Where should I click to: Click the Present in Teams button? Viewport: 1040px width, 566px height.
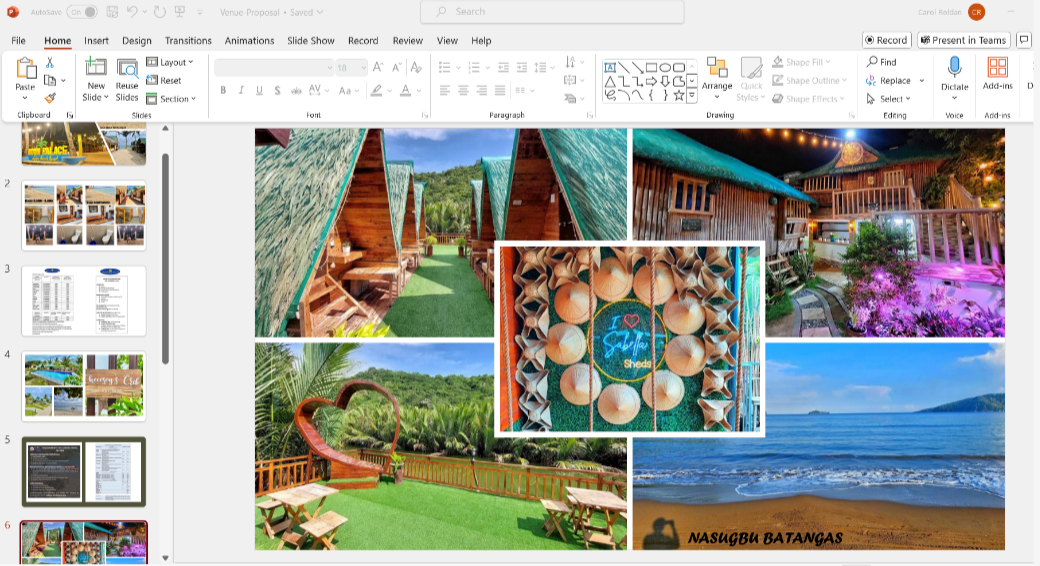[964, 40]
